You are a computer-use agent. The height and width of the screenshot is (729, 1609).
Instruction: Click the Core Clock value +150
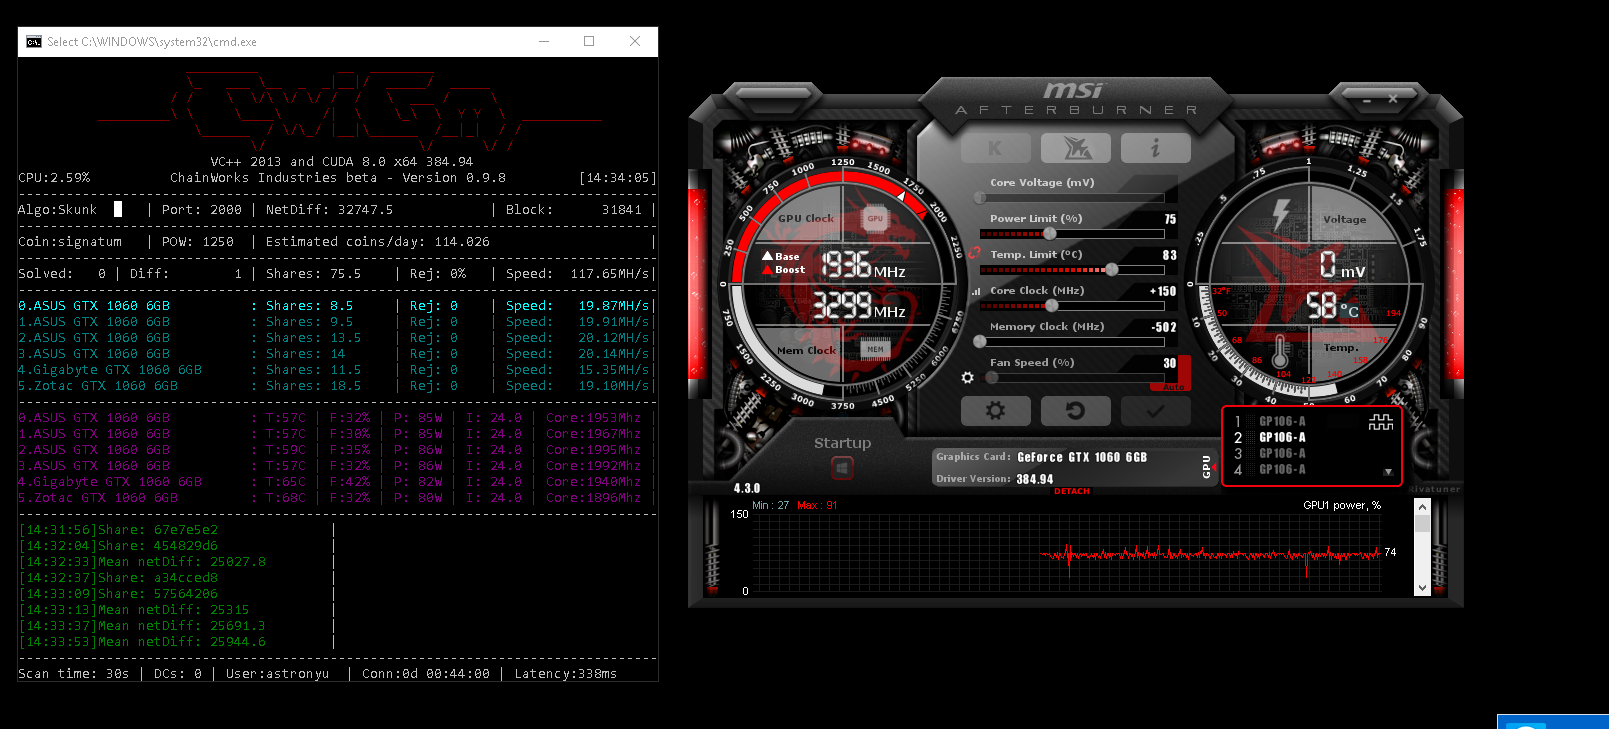[x=1163, y=291]
